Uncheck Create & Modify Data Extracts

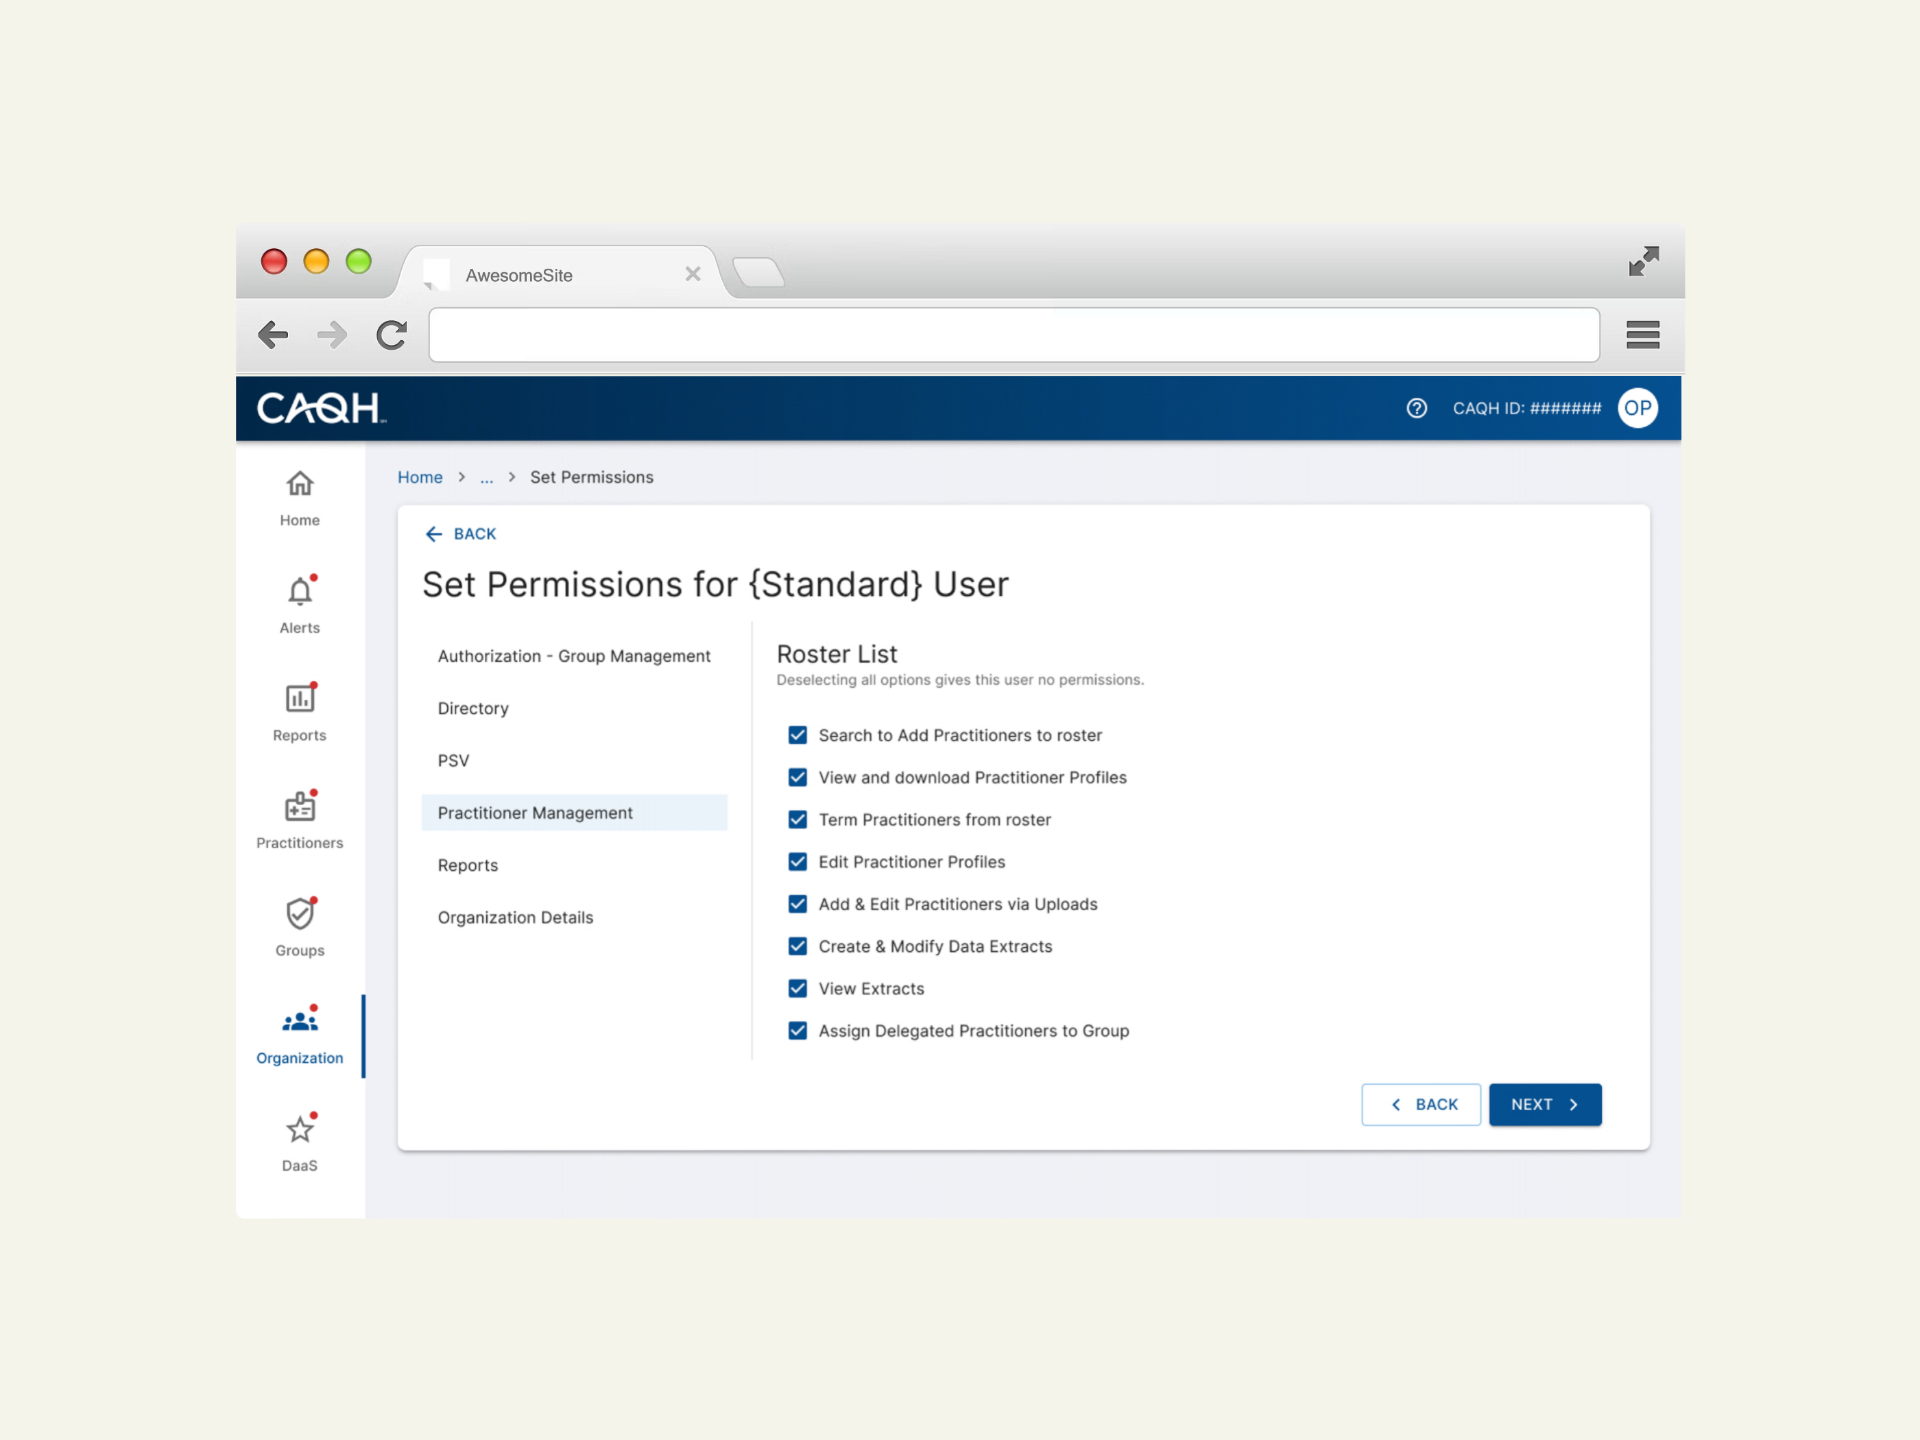point(797,946)
